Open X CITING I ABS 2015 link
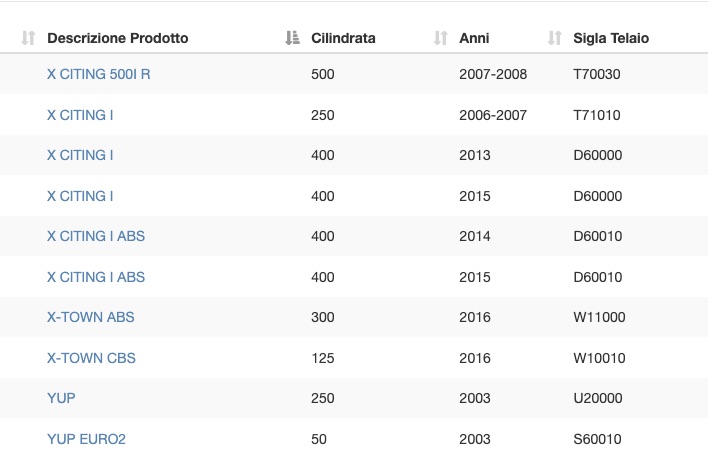 (96, 277)
